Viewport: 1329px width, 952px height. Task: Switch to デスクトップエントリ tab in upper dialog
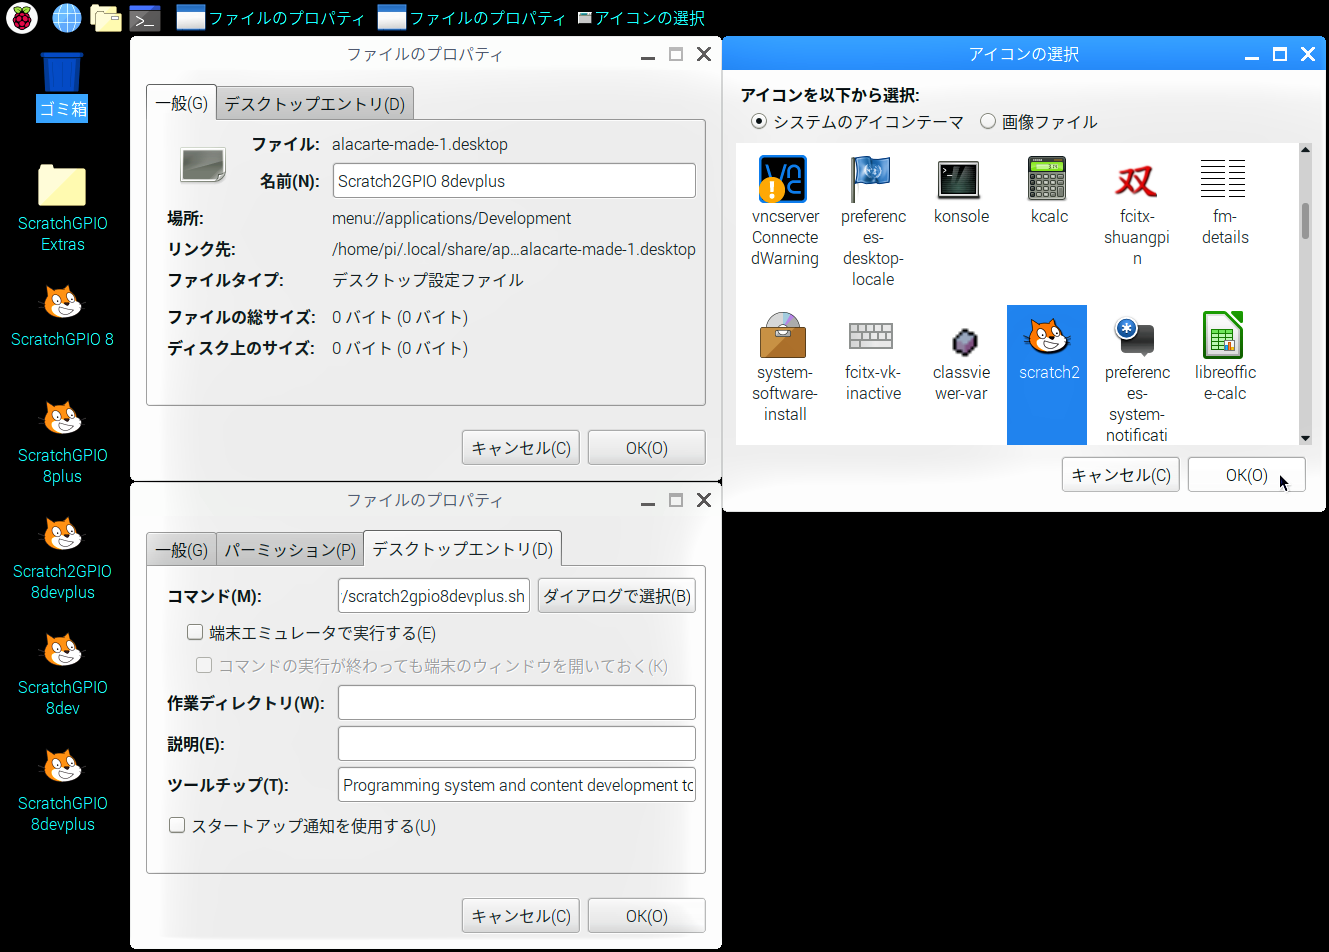pyautogui.click(x=314, y=104)
